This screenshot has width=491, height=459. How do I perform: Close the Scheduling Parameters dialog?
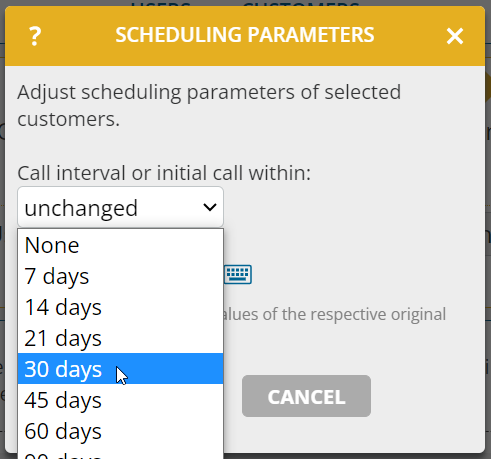coord(455,36)
